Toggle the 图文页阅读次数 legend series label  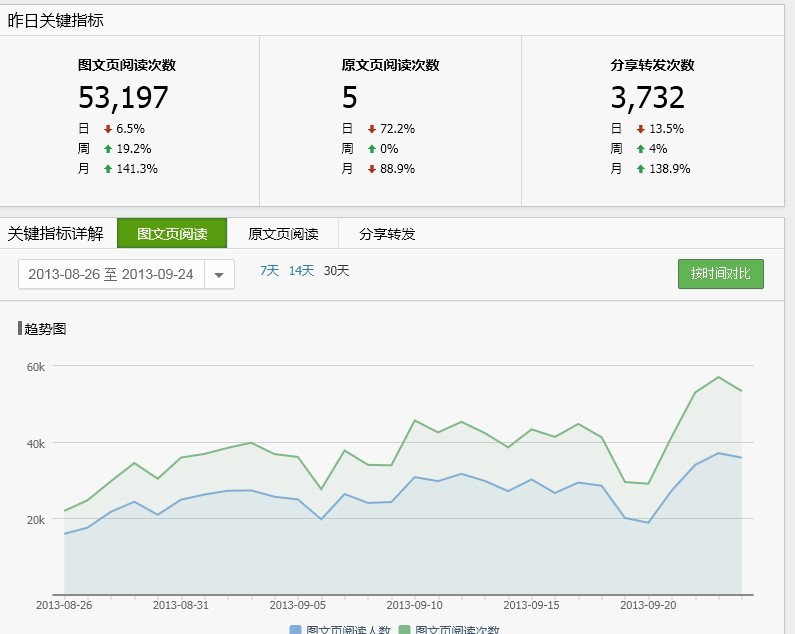457,630
